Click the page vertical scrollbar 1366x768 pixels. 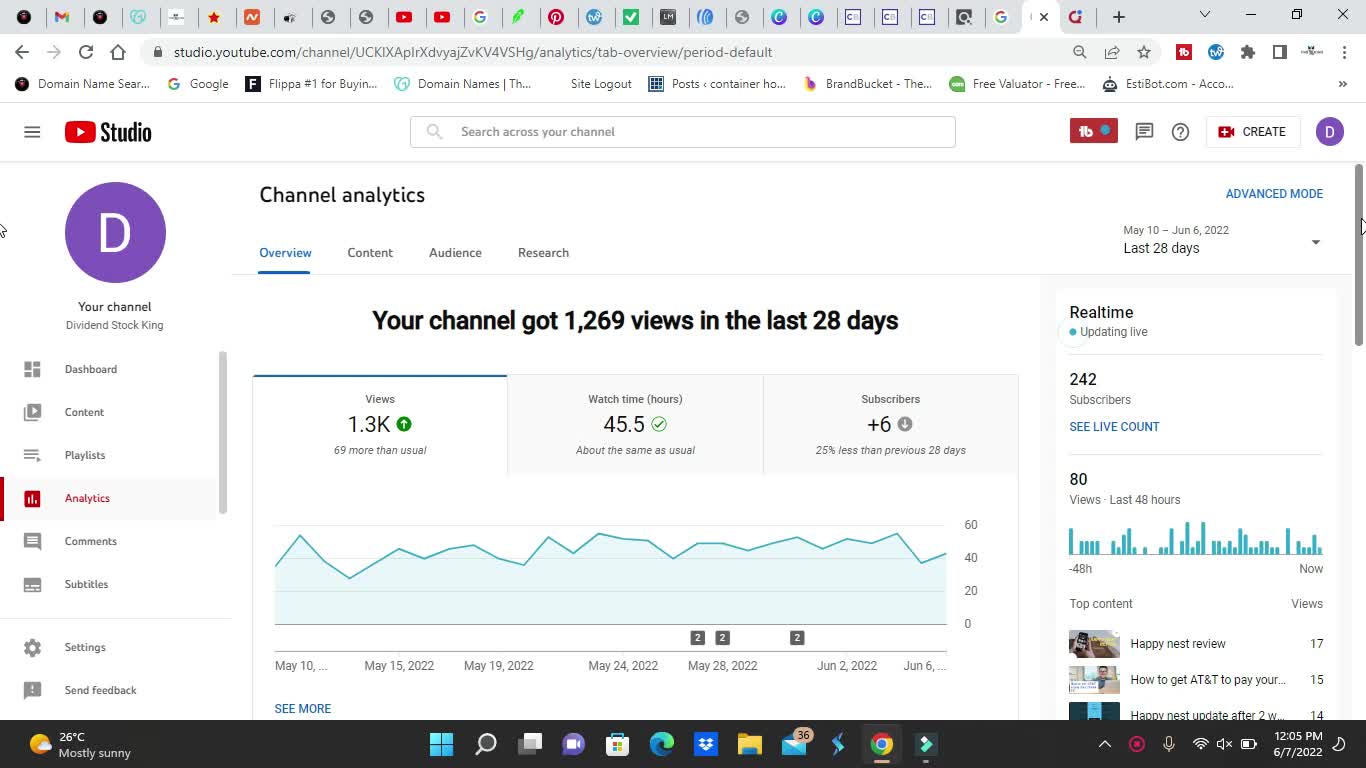[1359, 255]
